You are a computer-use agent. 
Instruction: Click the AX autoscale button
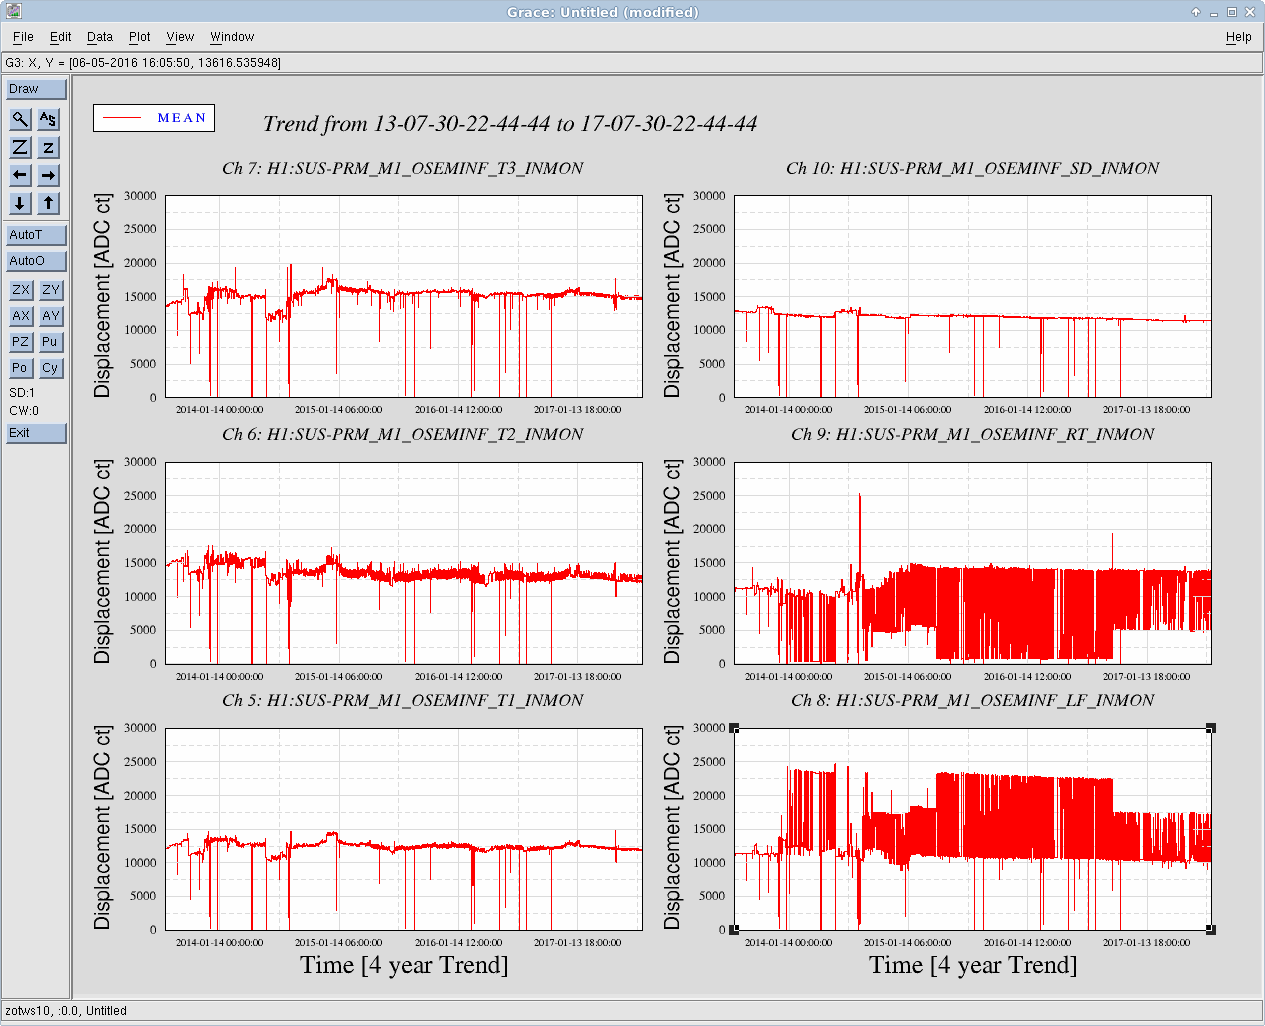coord(21,316)
